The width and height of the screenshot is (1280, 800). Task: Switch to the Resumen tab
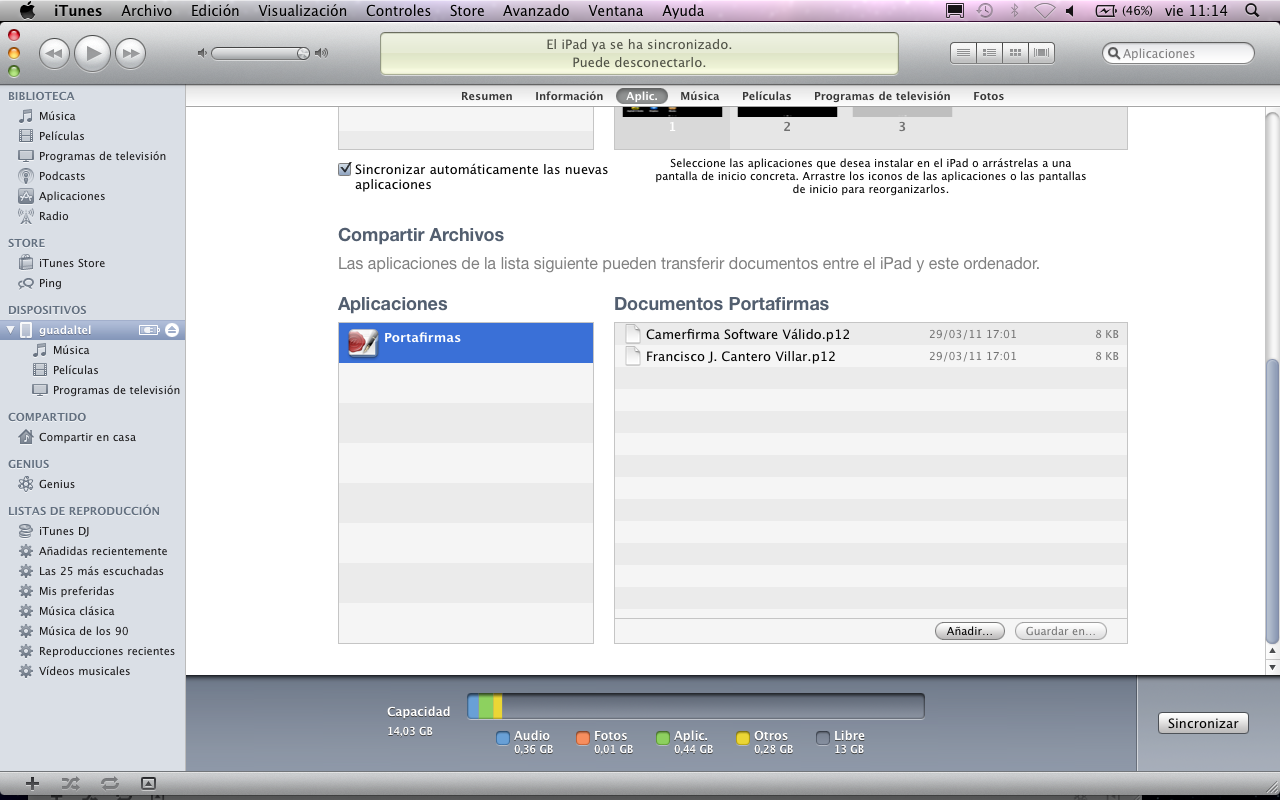point(487,96)
